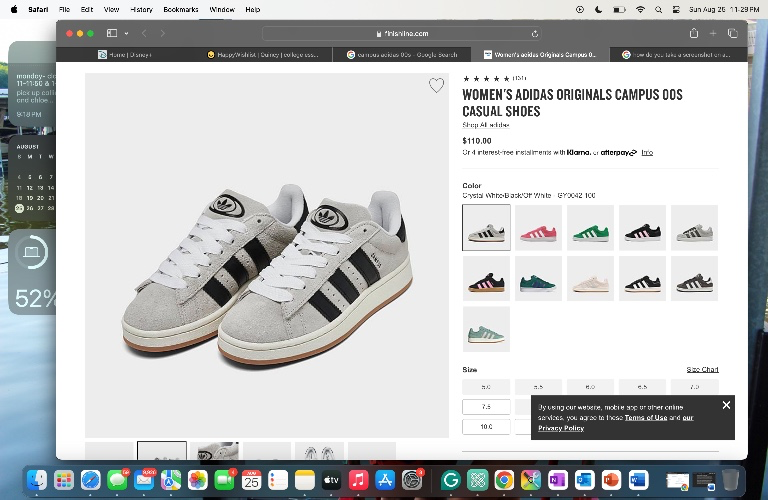
Task: Open the Terms of Use link
Action: click(646, 418)
